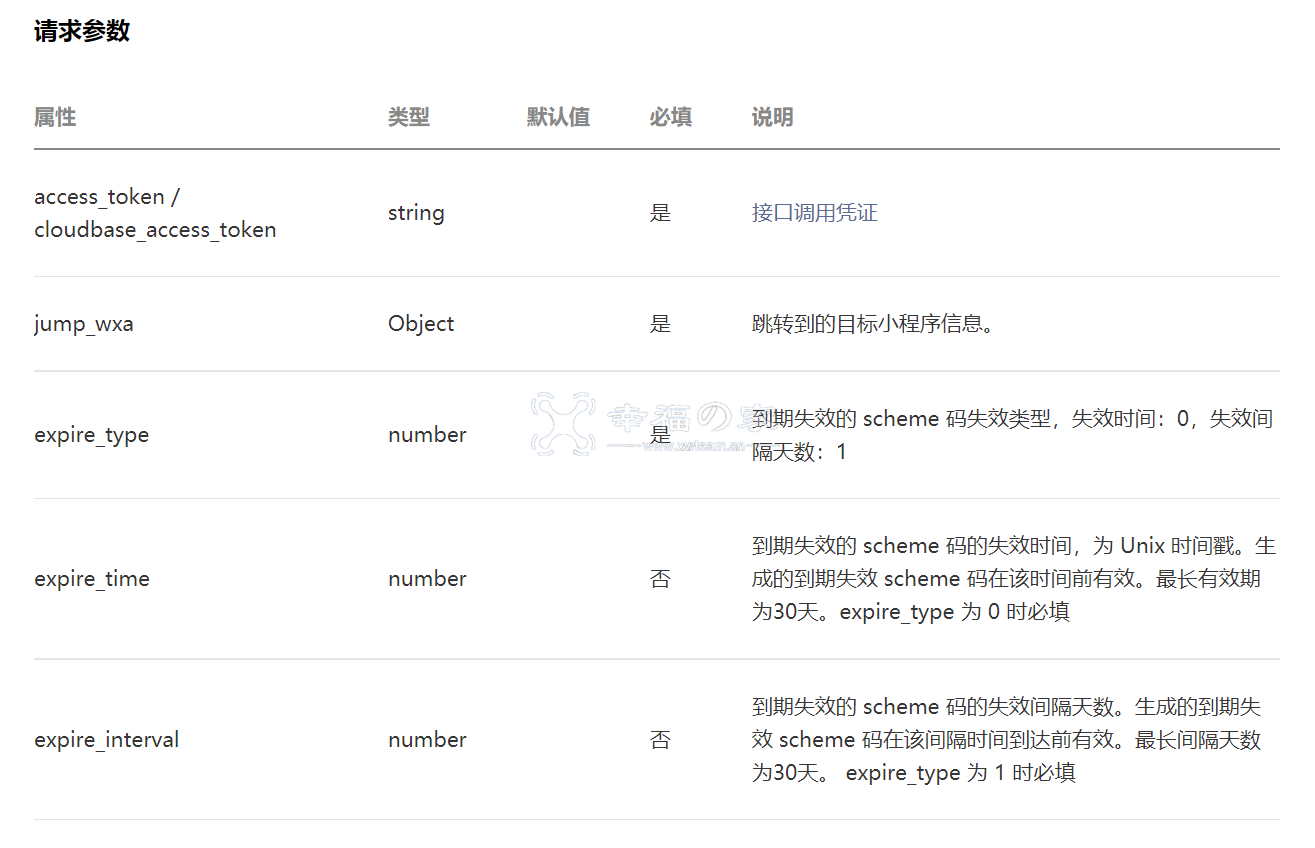Click the 必填 column header

pos(670,117)
